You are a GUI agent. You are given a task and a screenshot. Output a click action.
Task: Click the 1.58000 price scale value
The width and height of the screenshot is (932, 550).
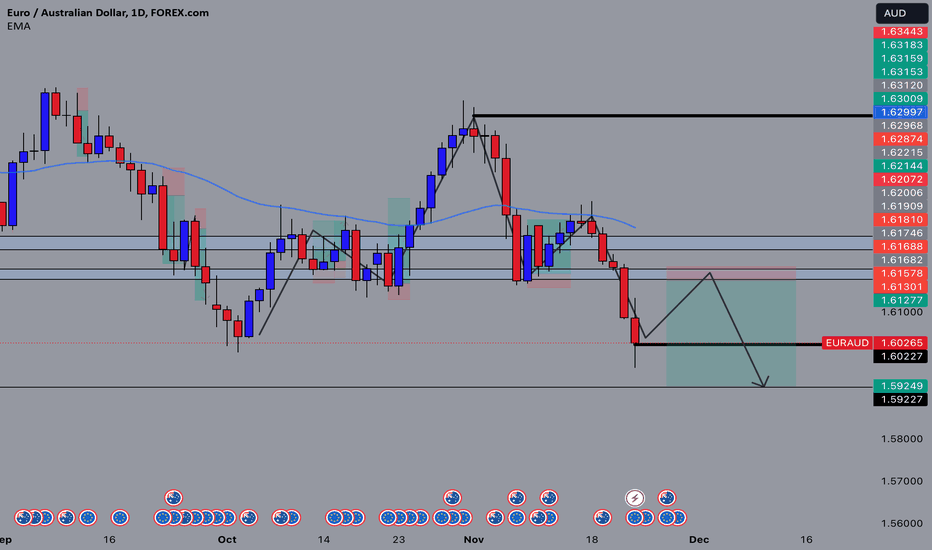tap(902, 439)
